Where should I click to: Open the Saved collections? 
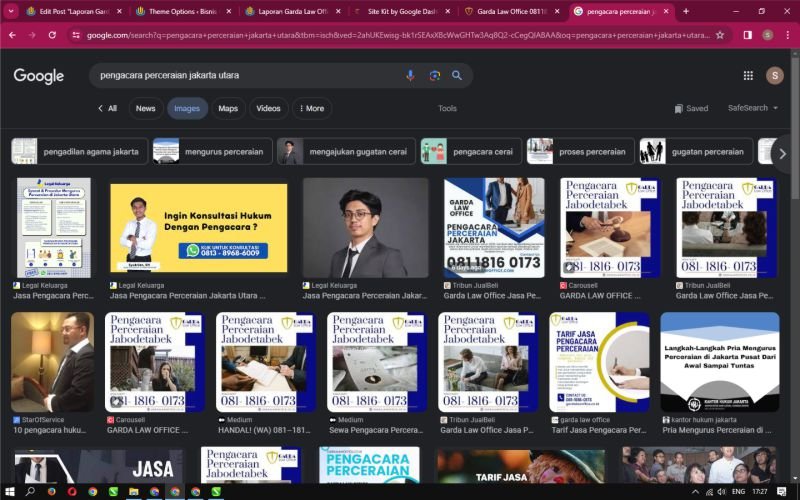691,108
